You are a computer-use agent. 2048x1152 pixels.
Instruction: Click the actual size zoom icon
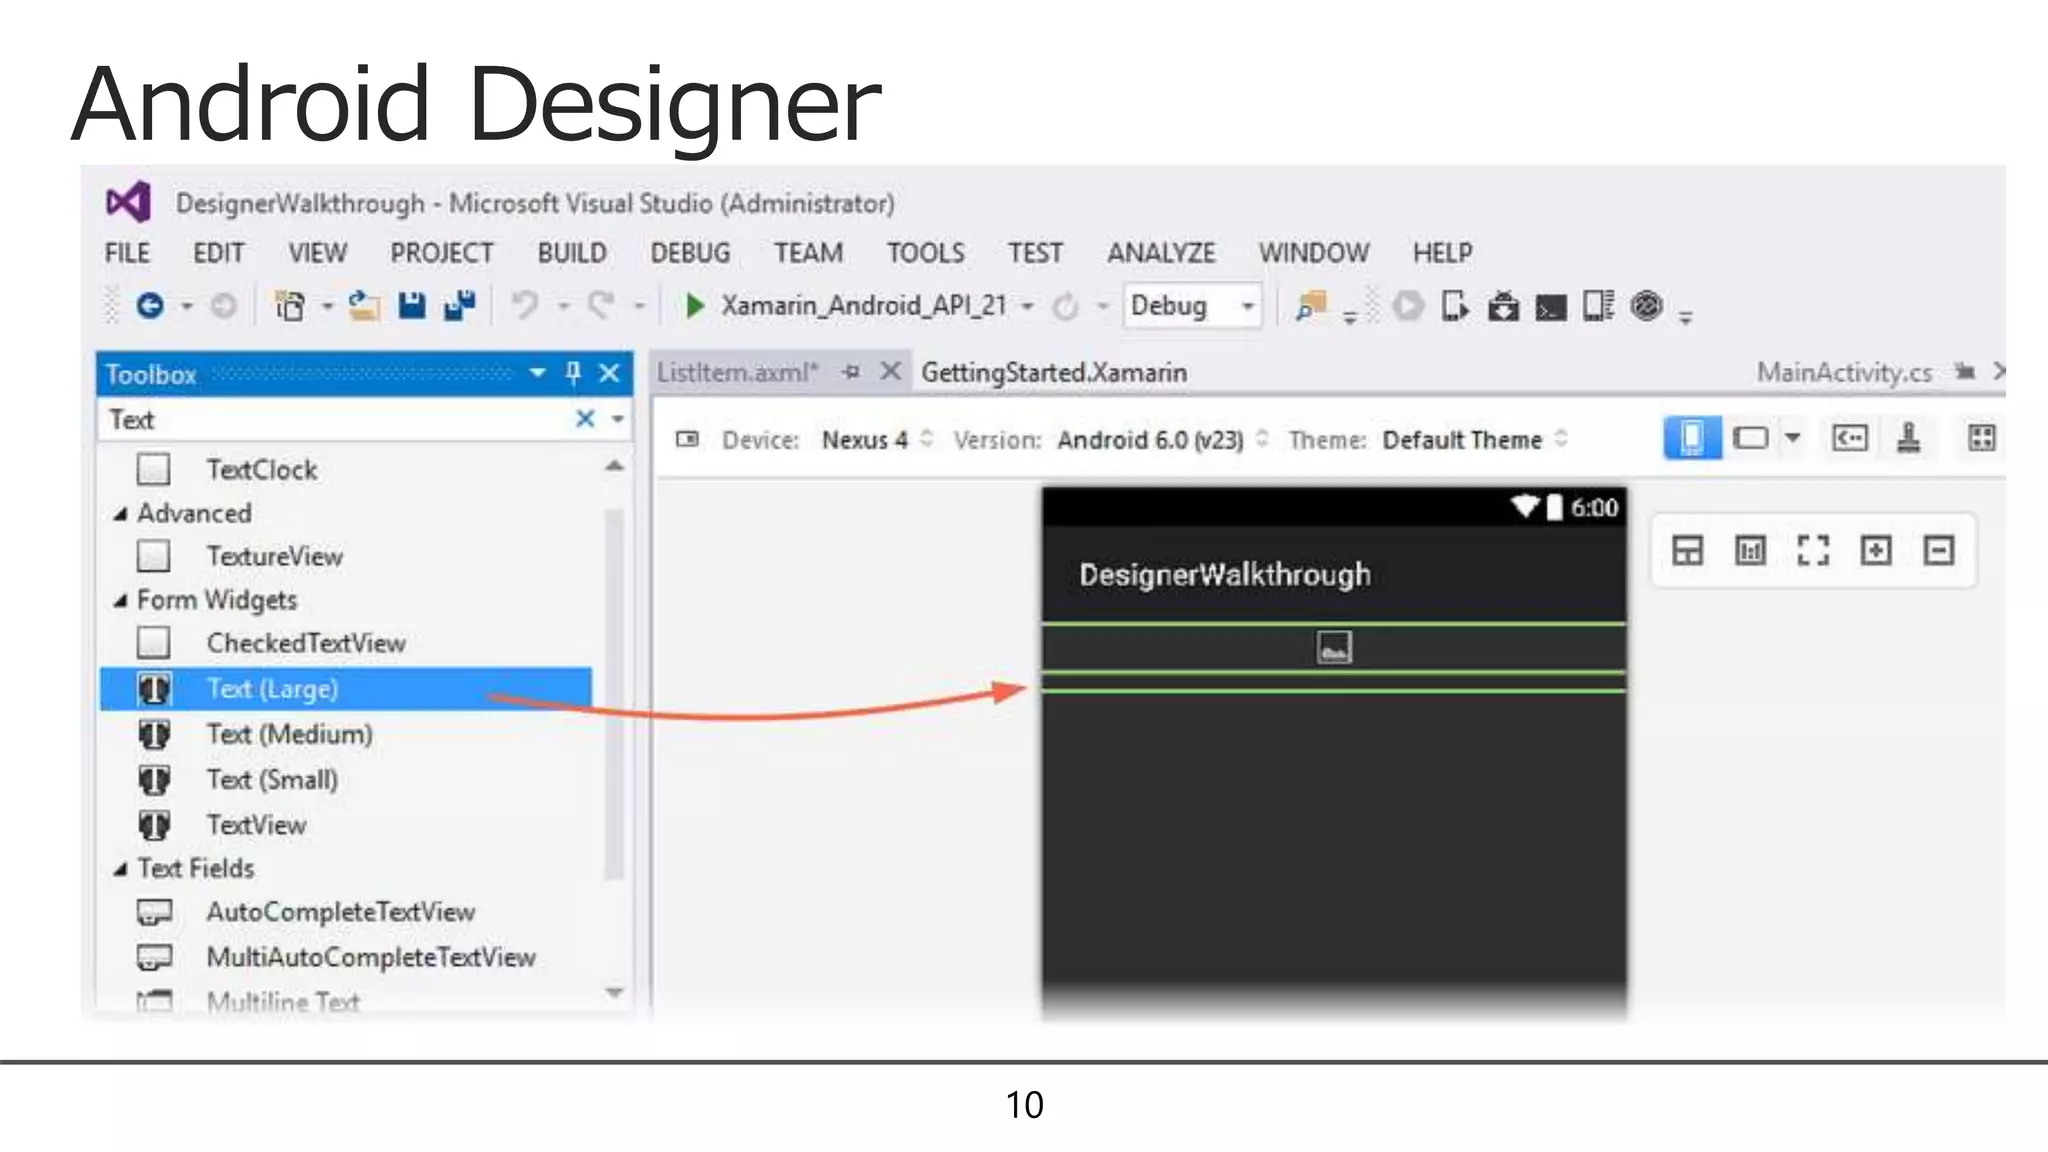coord(1750,550)
